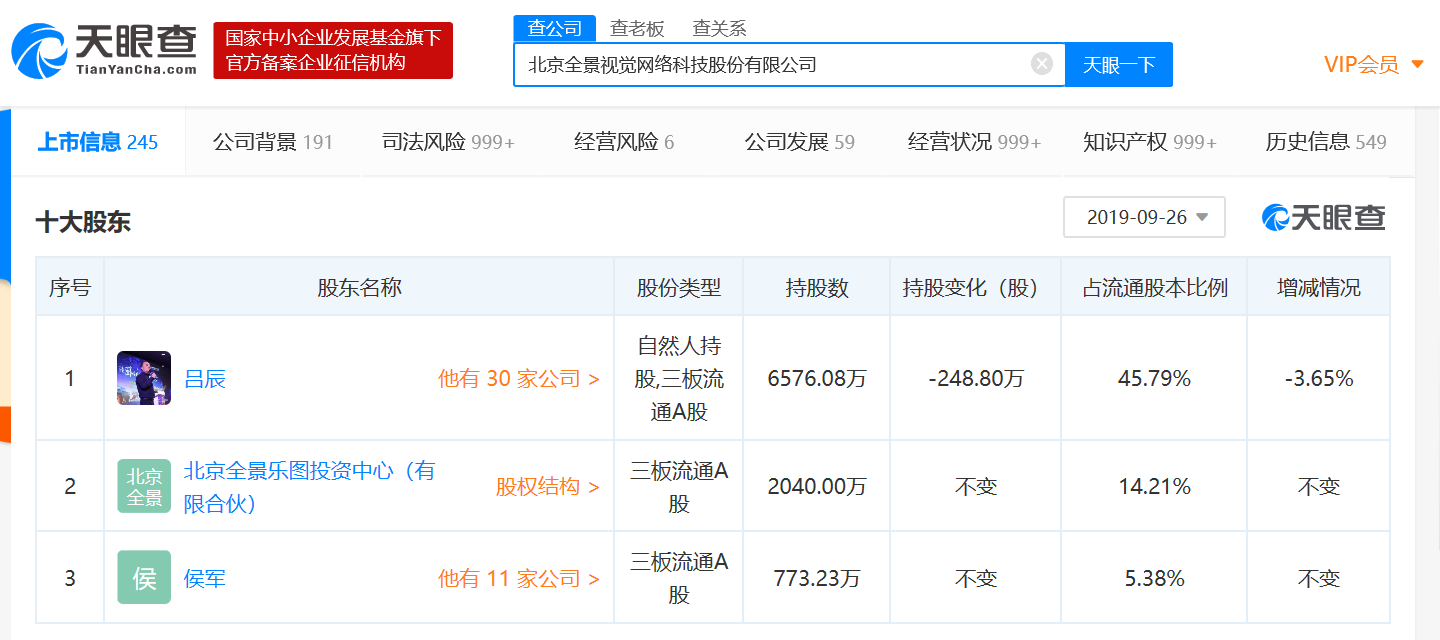Click the 股份类型 column header
Viewport: 1440px width, 640px height.
679,288
